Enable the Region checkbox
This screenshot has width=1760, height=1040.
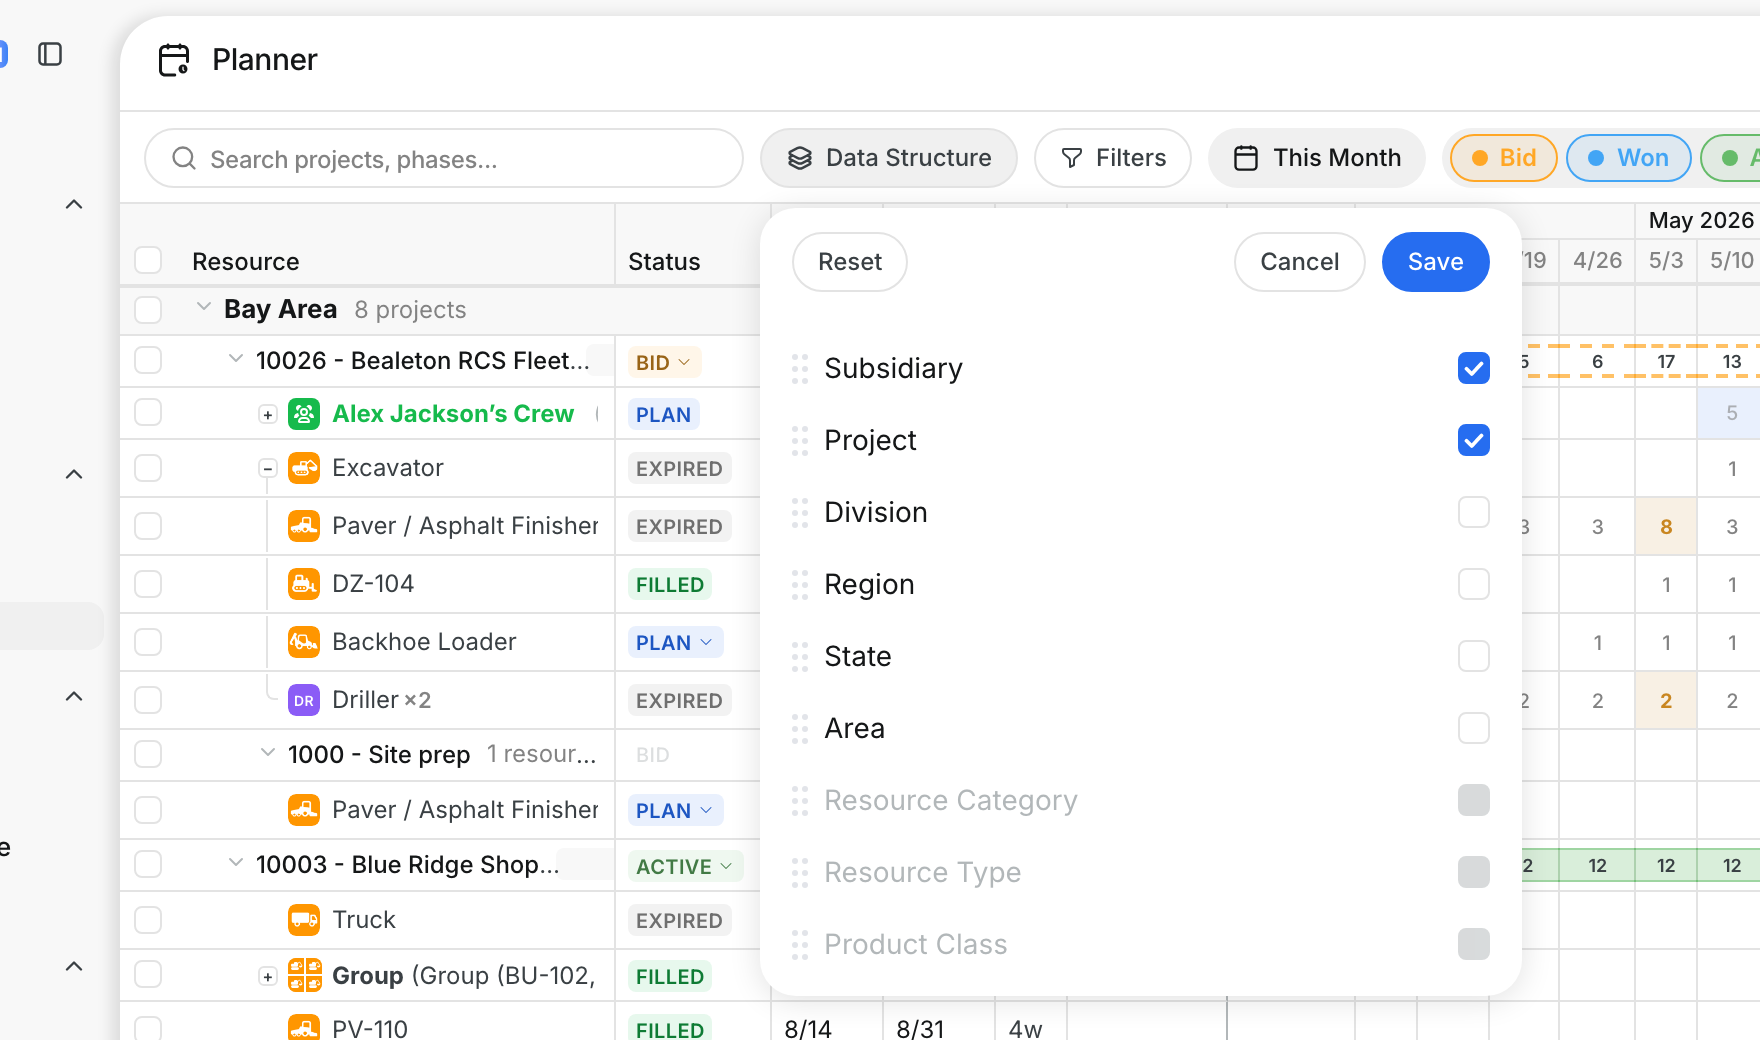[x=1474, y=584]
